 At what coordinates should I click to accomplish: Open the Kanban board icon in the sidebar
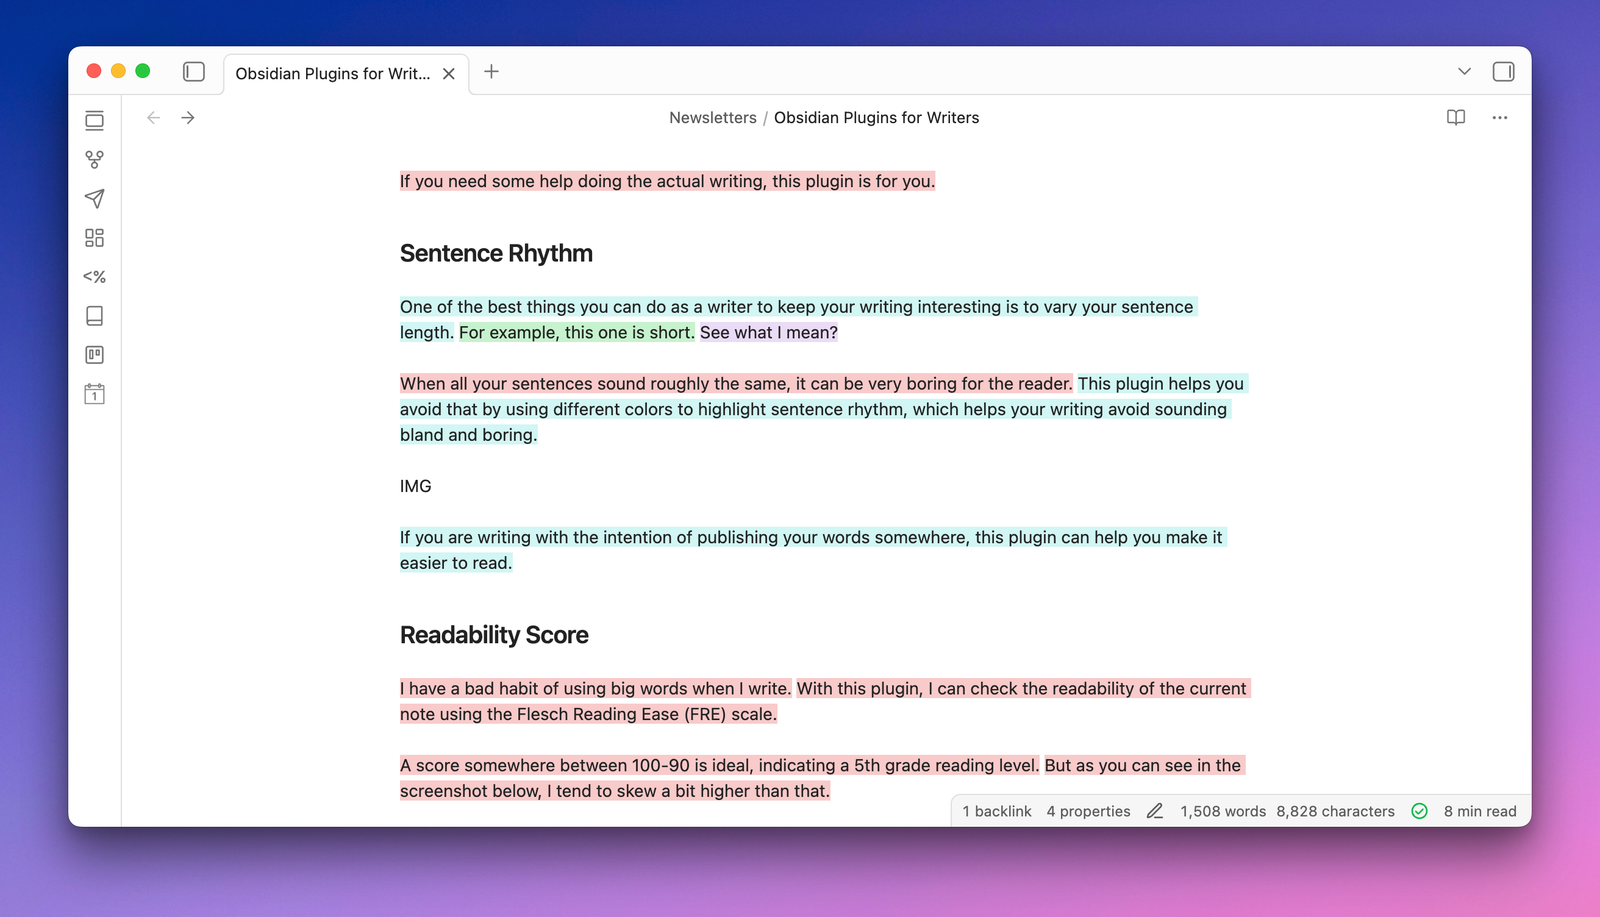point(94,354)
